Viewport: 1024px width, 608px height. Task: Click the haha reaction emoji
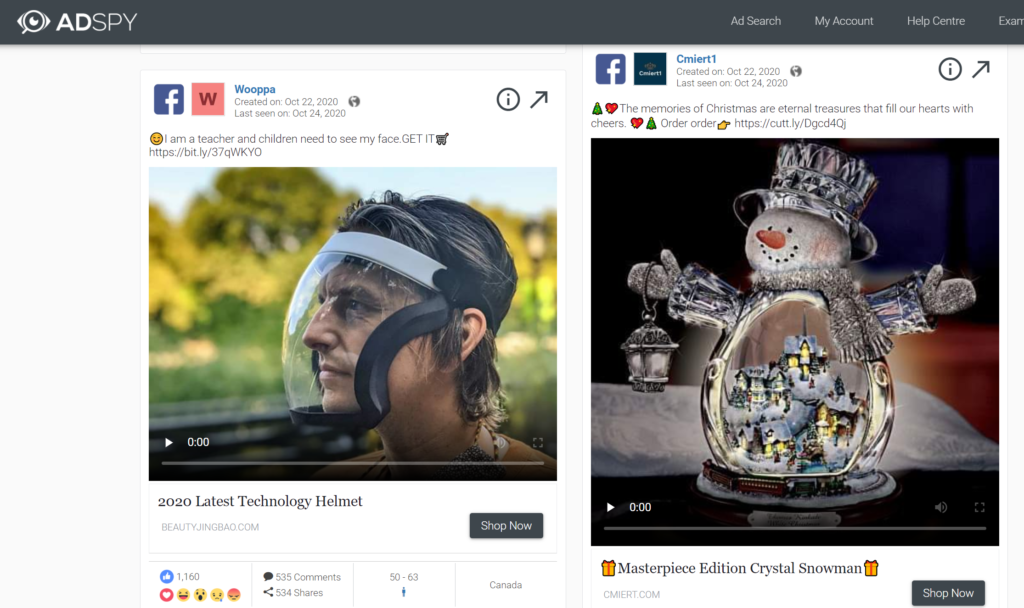(183, 595)
